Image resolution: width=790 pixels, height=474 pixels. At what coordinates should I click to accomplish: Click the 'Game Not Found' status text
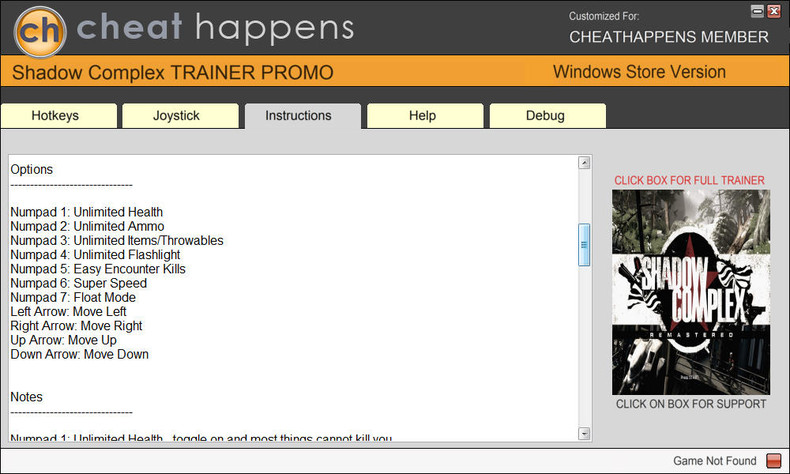(715, 461)
